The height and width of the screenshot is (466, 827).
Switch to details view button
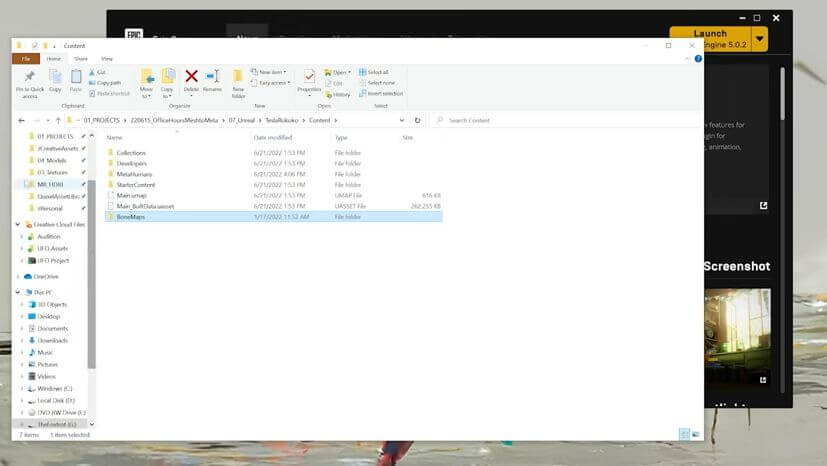[685, 434]
